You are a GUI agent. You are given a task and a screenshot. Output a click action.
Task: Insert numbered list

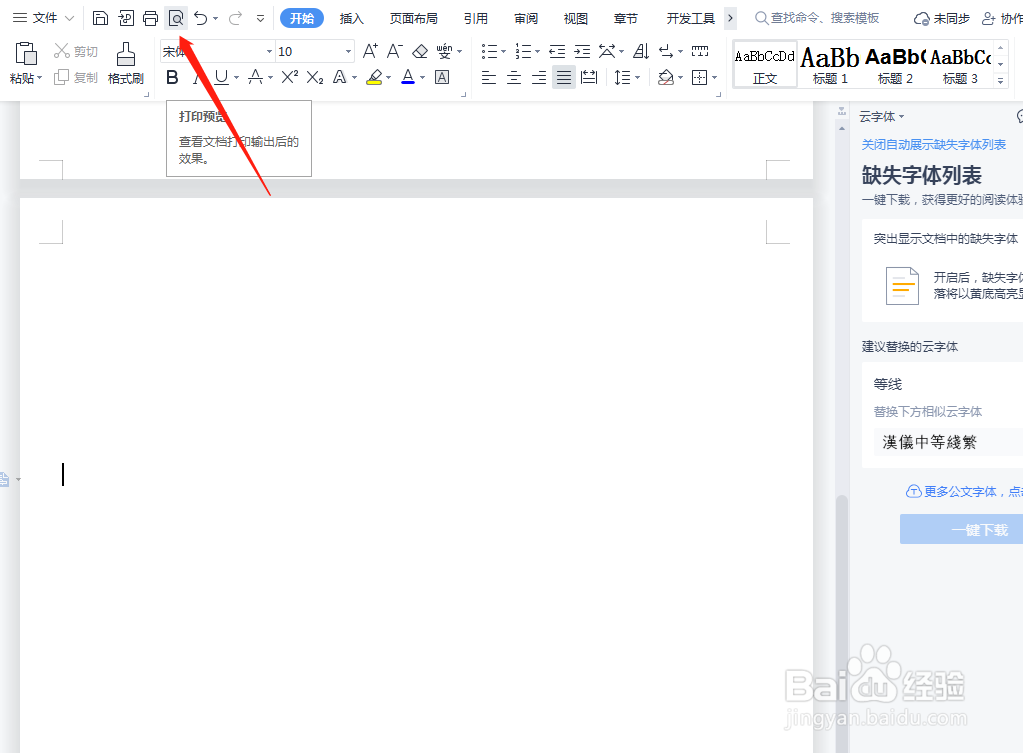click(523, 51)
